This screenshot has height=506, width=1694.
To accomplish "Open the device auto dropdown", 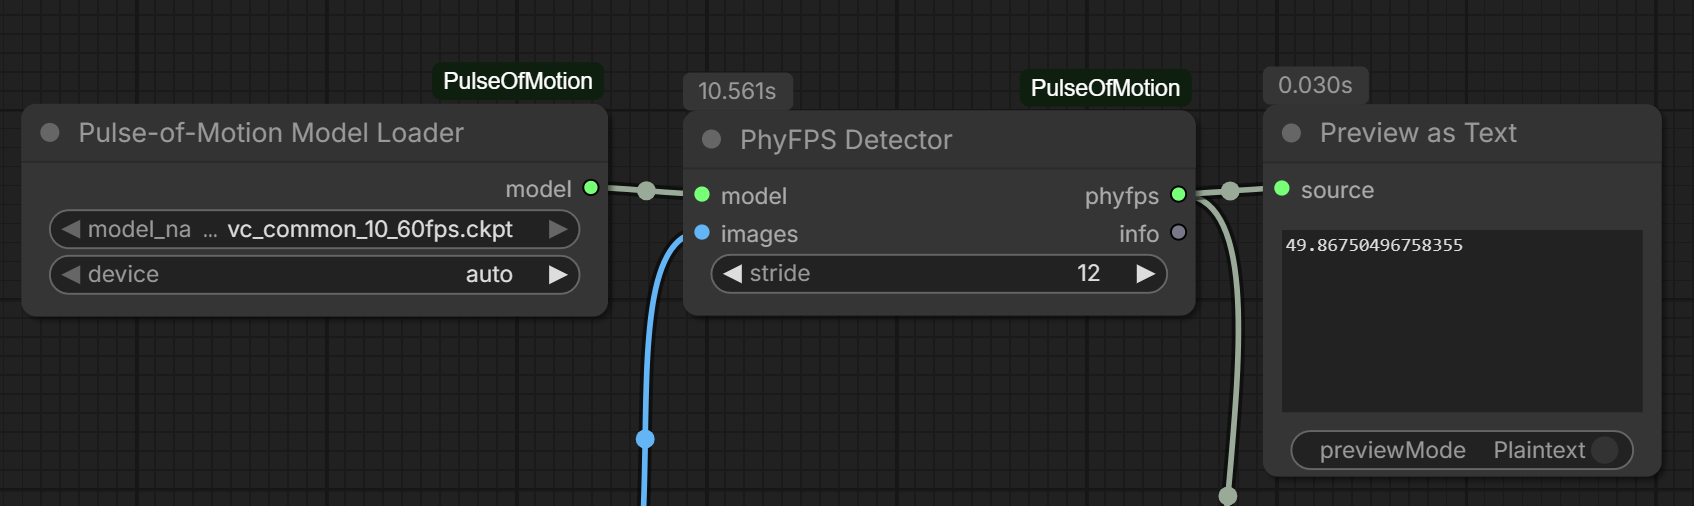I will (x=314, y=274).
